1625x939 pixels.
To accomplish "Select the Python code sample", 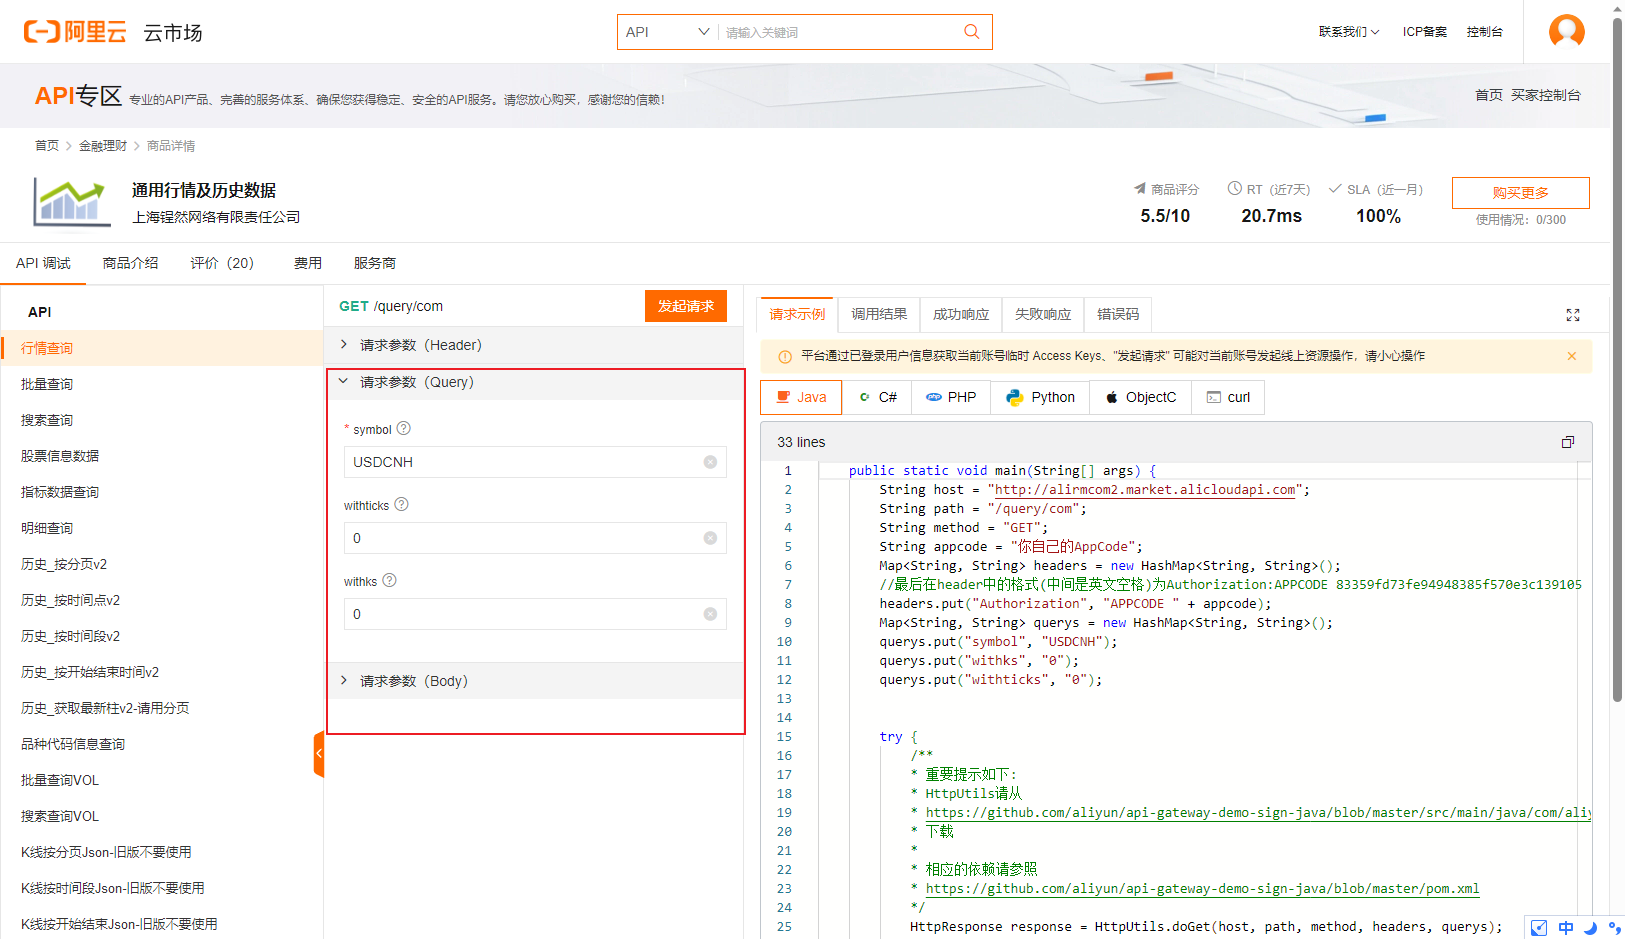I will click(1040, 397).
